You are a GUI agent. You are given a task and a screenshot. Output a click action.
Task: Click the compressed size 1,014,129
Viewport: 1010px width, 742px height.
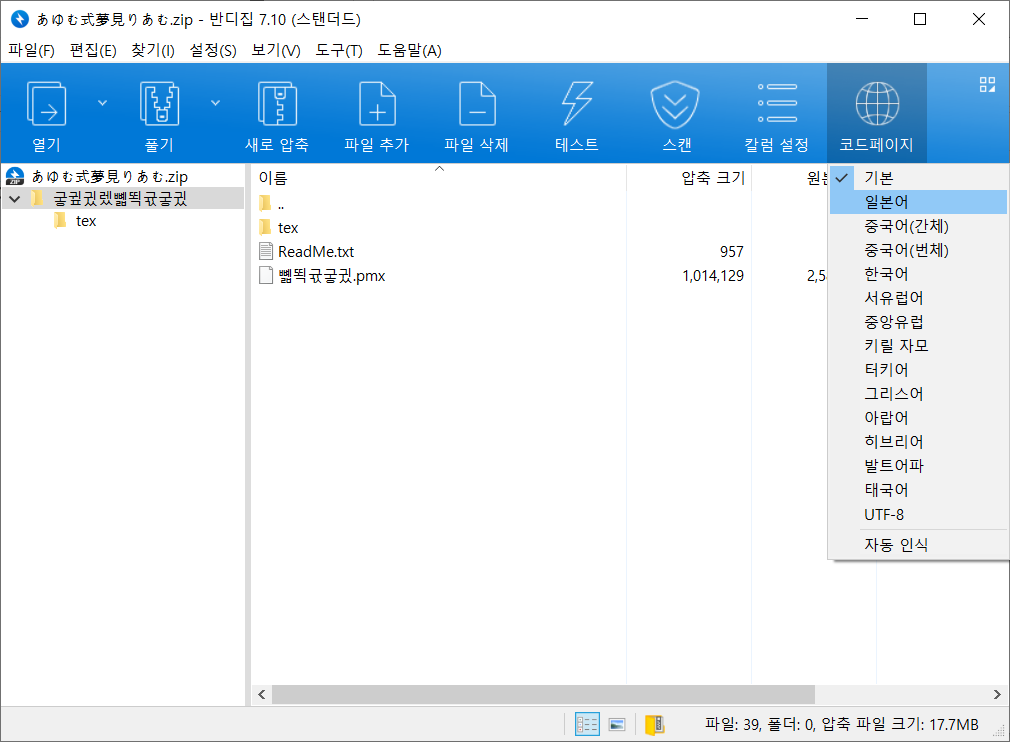713,276
